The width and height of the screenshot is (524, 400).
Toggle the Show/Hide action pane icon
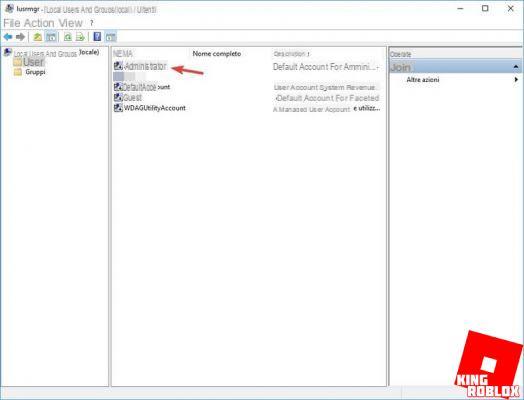tap(111, 37)
